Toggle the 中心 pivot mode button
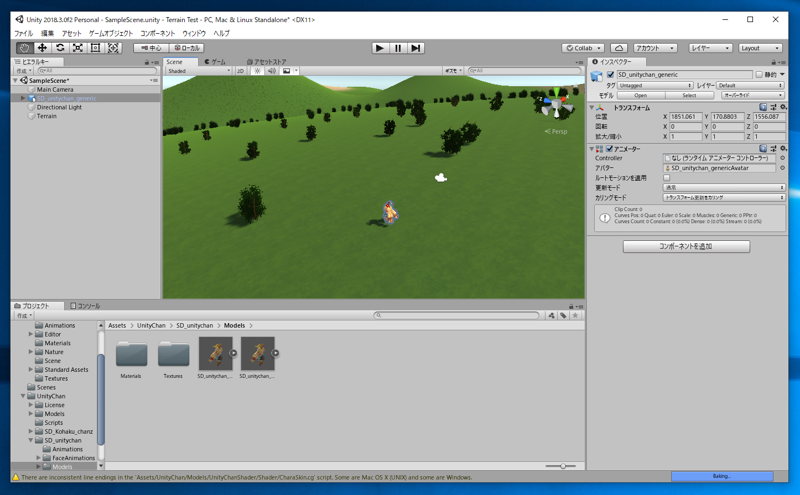This screenshot has height=495, width=800. pos(151,48)
